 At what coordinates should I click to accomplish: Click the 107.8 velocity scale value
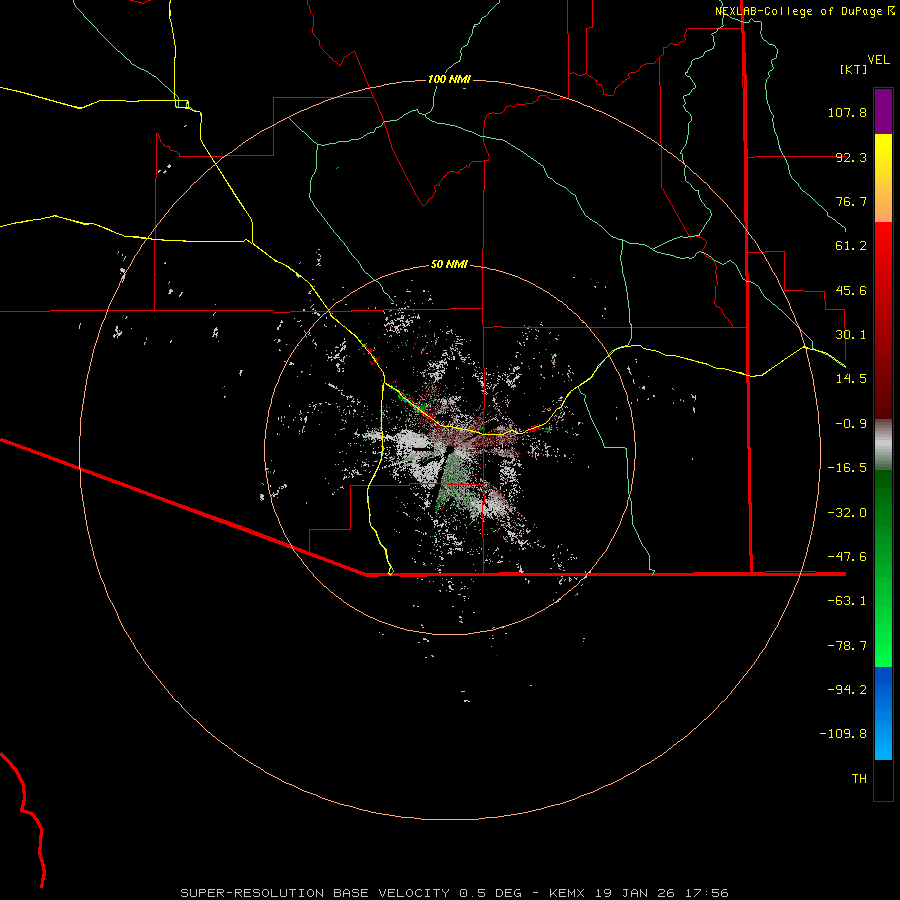[x=847, y=112]
